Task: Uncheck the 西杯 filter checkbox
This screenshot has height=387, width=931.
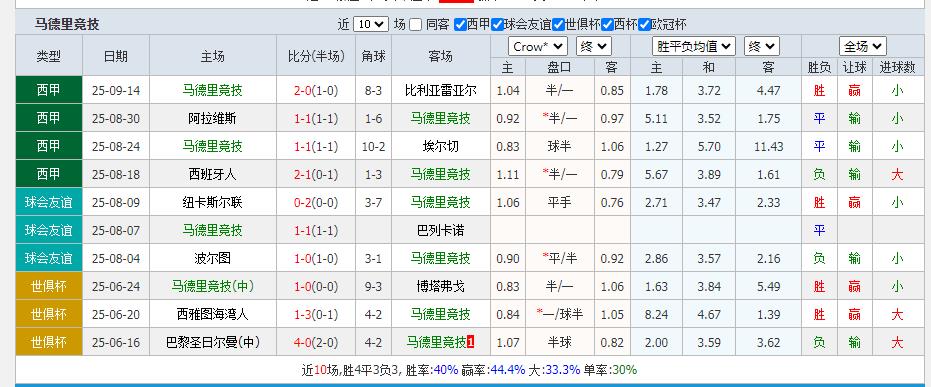Action: (x=607, y=25)
